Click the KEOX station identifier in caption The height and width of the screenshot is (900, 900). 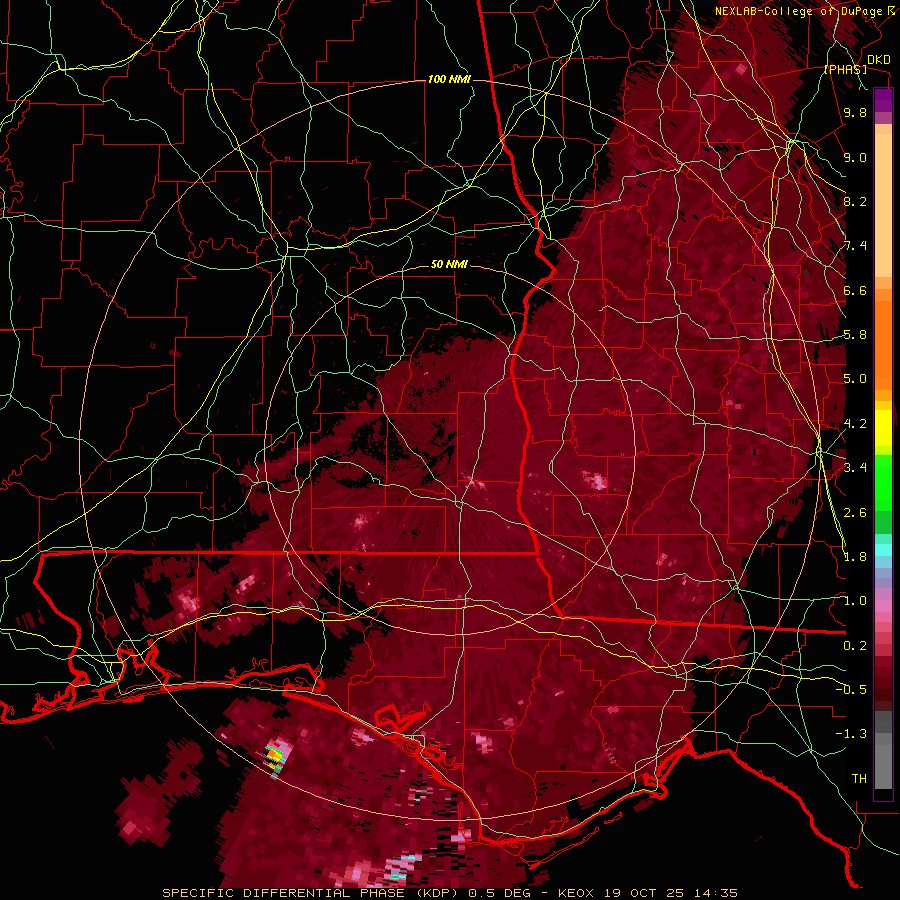tap(574, 893)
